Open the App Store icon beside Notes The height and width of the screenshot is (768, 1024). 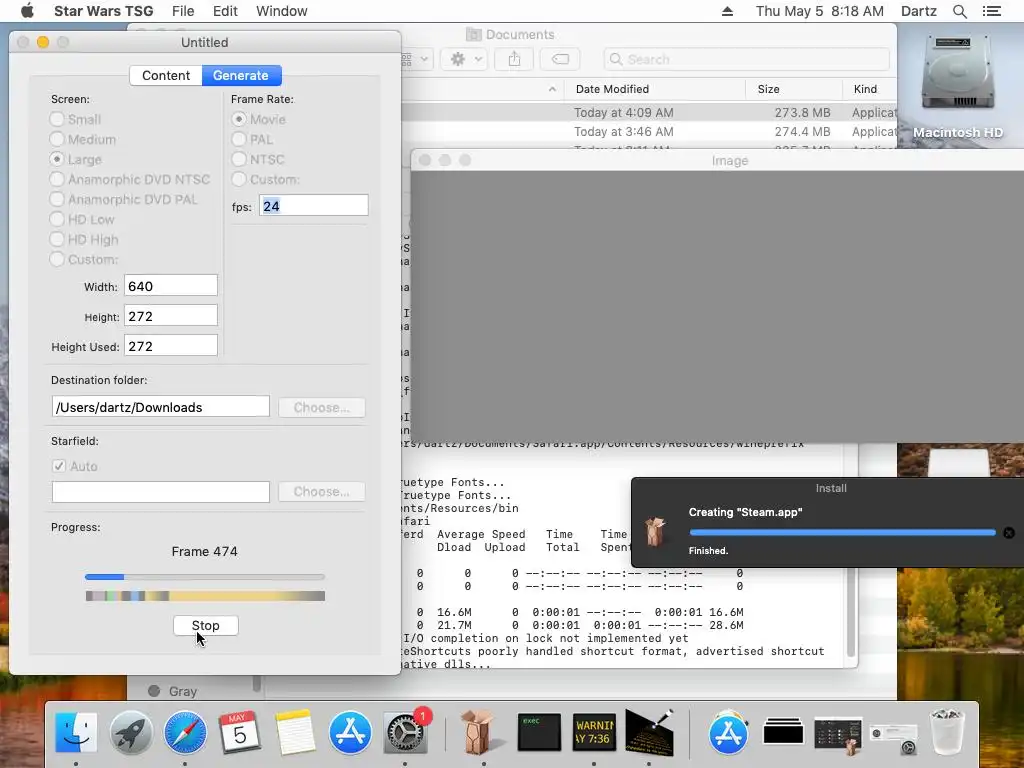coord(350,733)
